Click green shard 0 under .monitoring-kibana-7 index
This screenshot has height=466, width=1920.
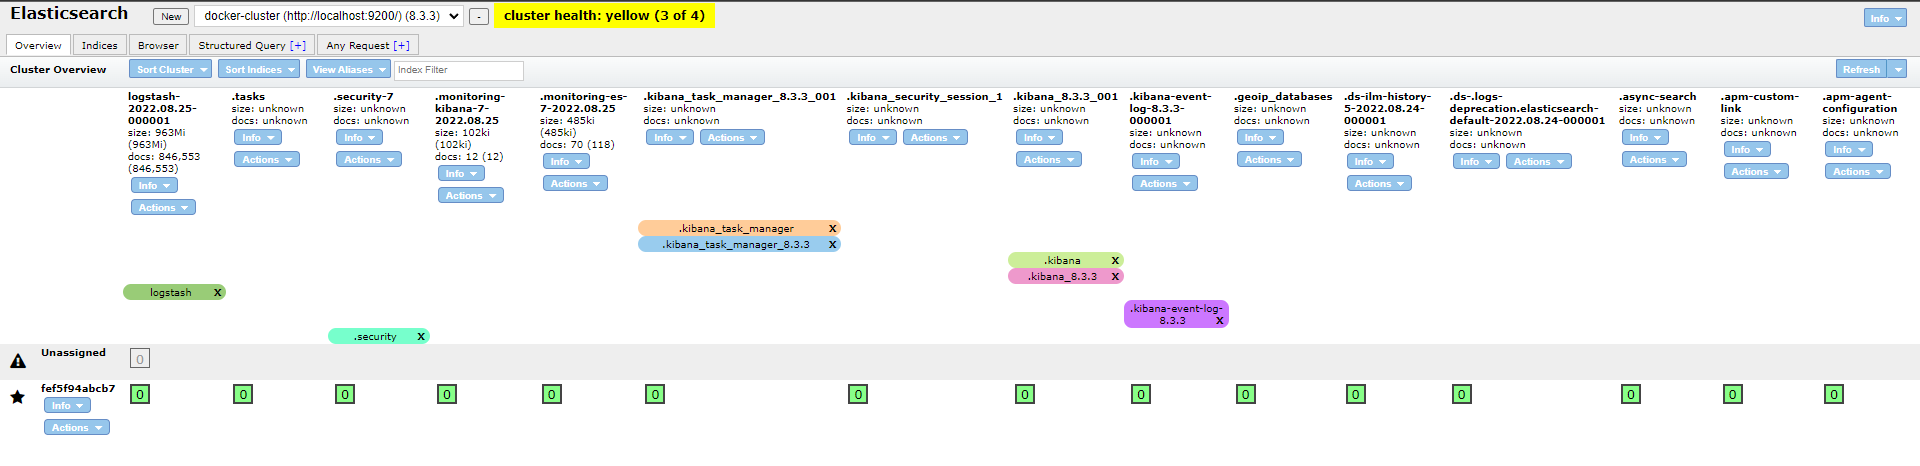click(x=447, y=395)
